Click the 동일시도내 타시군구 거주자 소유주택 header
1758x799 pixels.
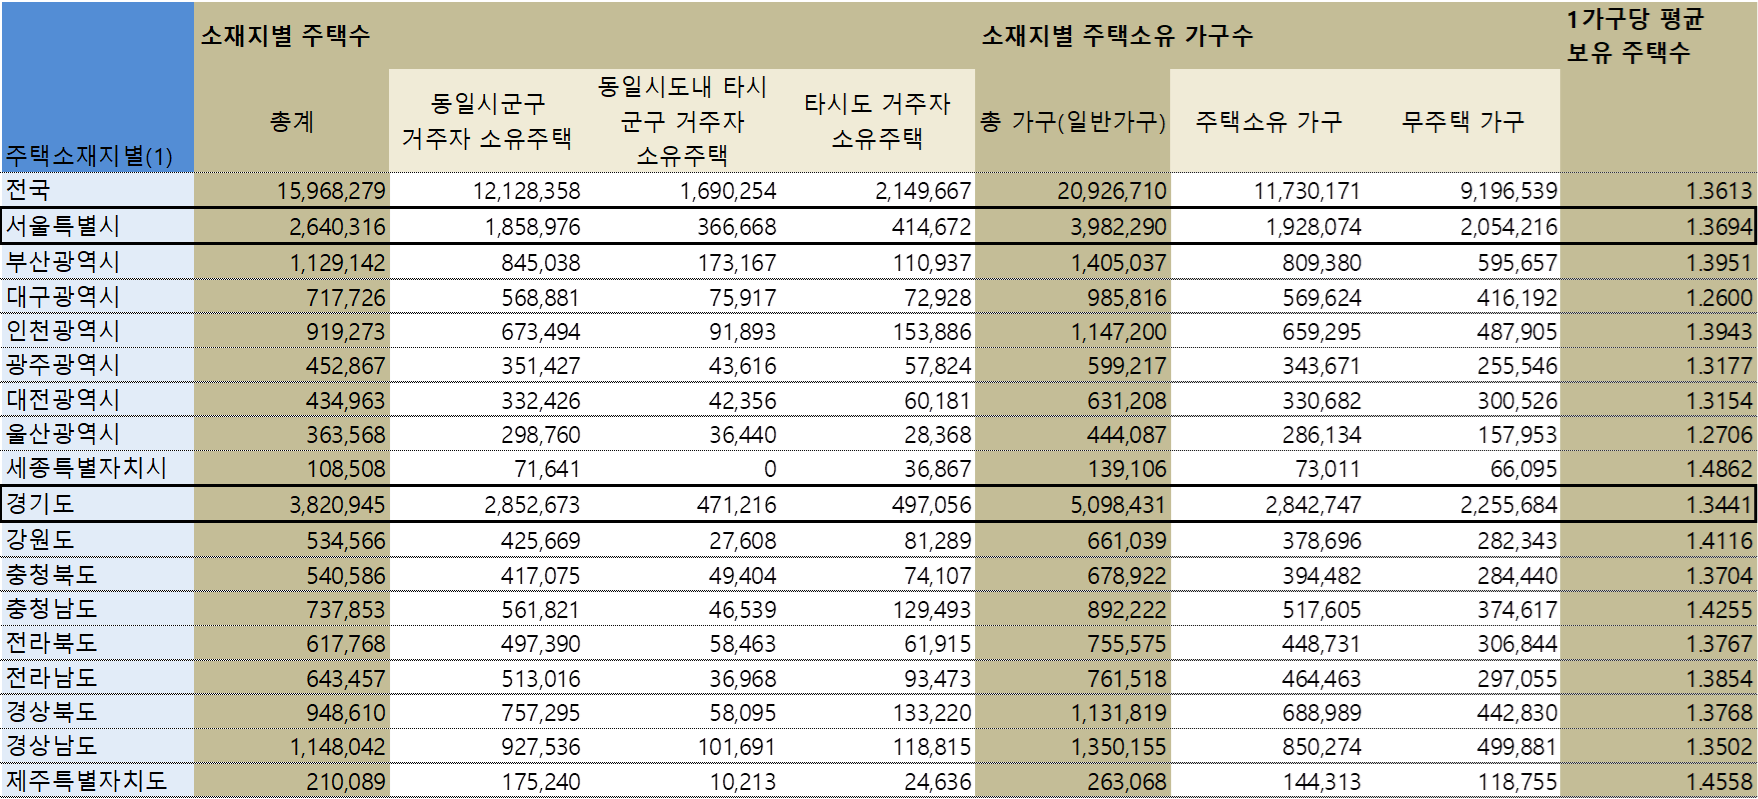682,121
